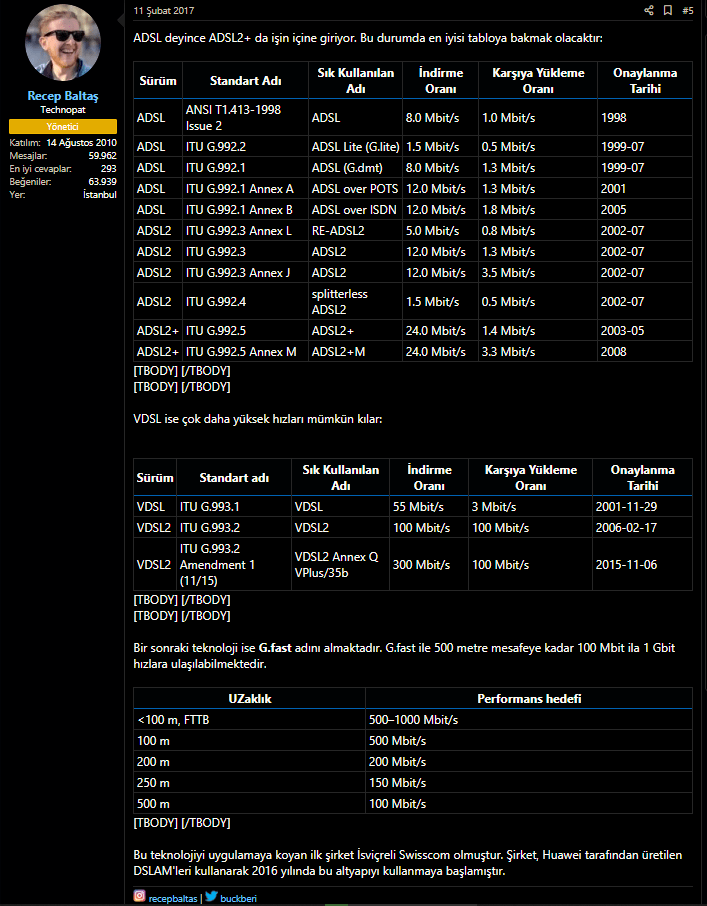Select the 500–1000 Mbit/s cell
The height and width of the screenshot is (906, 707).
click(x=529, y=719)
